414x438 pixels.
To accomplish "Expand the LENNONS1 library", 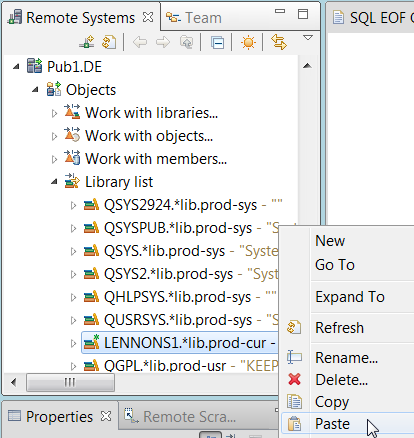I will tap(73, 343).
